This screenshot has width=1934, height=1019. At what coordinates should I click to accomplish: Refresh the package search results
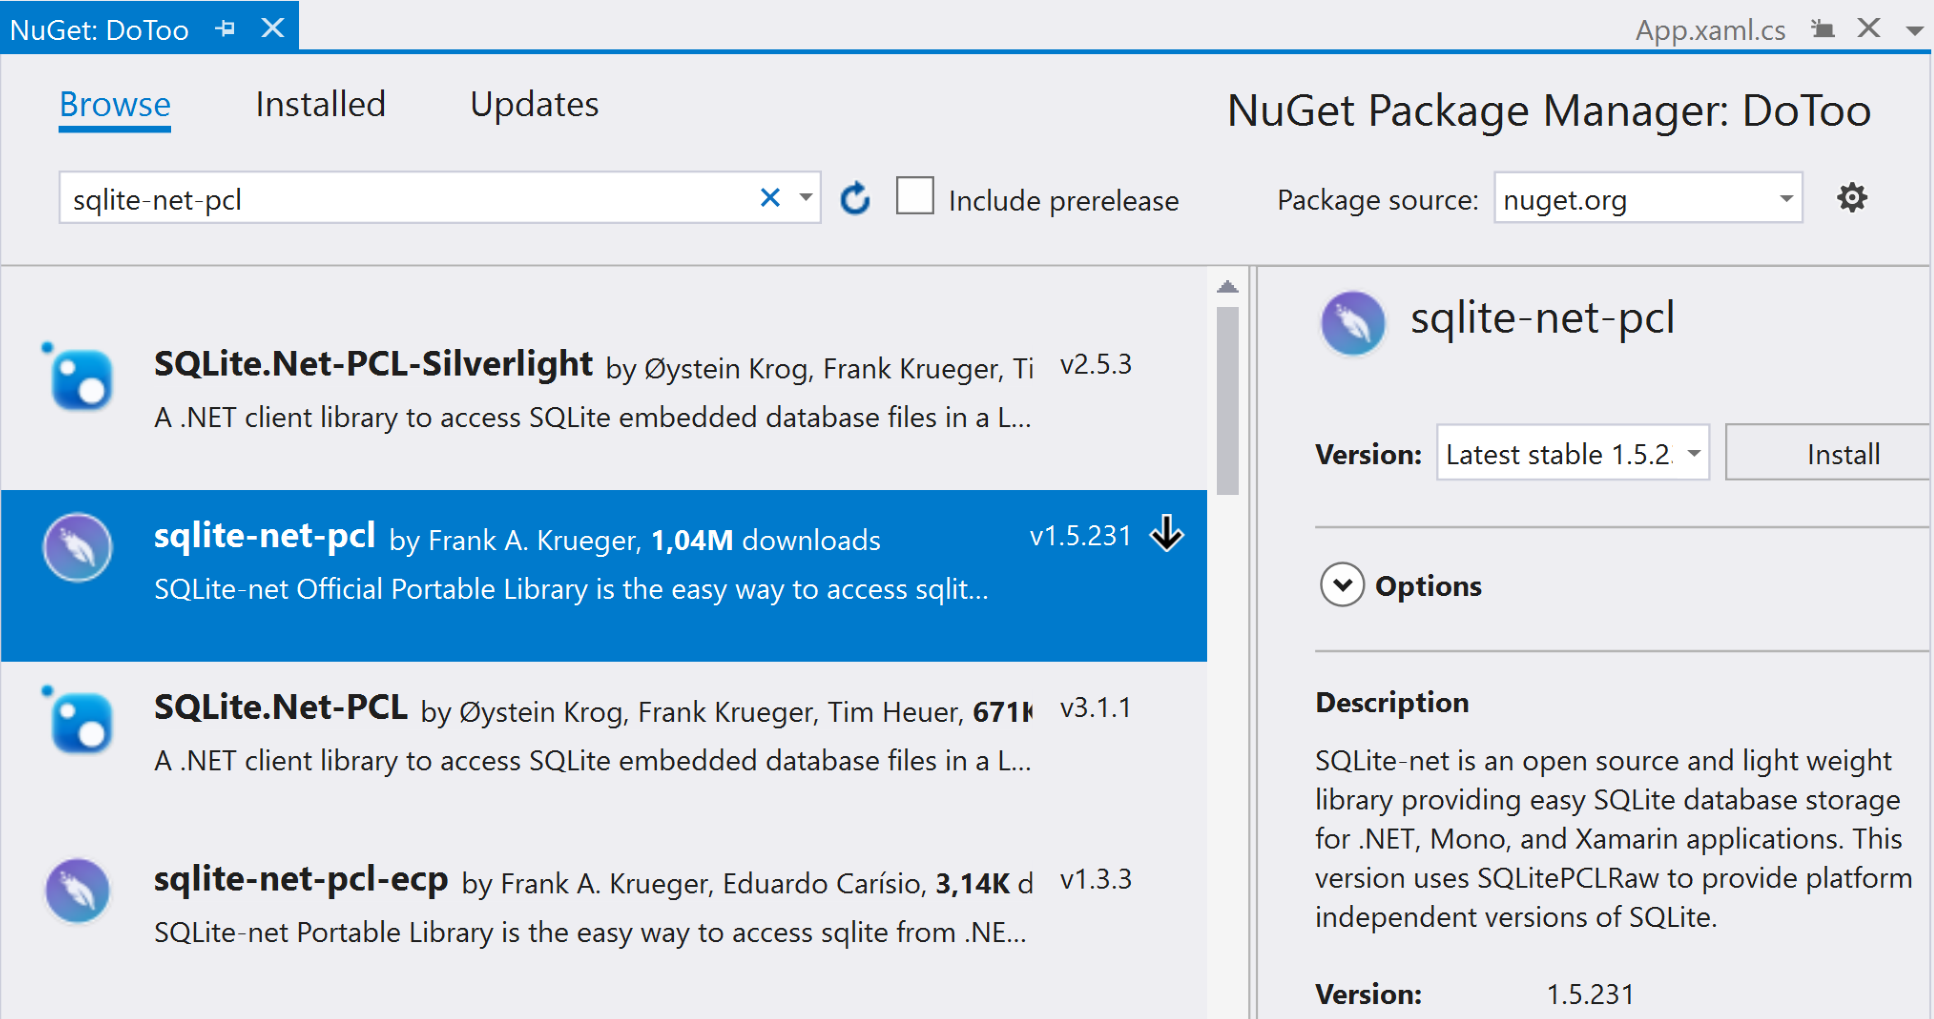click(x=855, y=199)
